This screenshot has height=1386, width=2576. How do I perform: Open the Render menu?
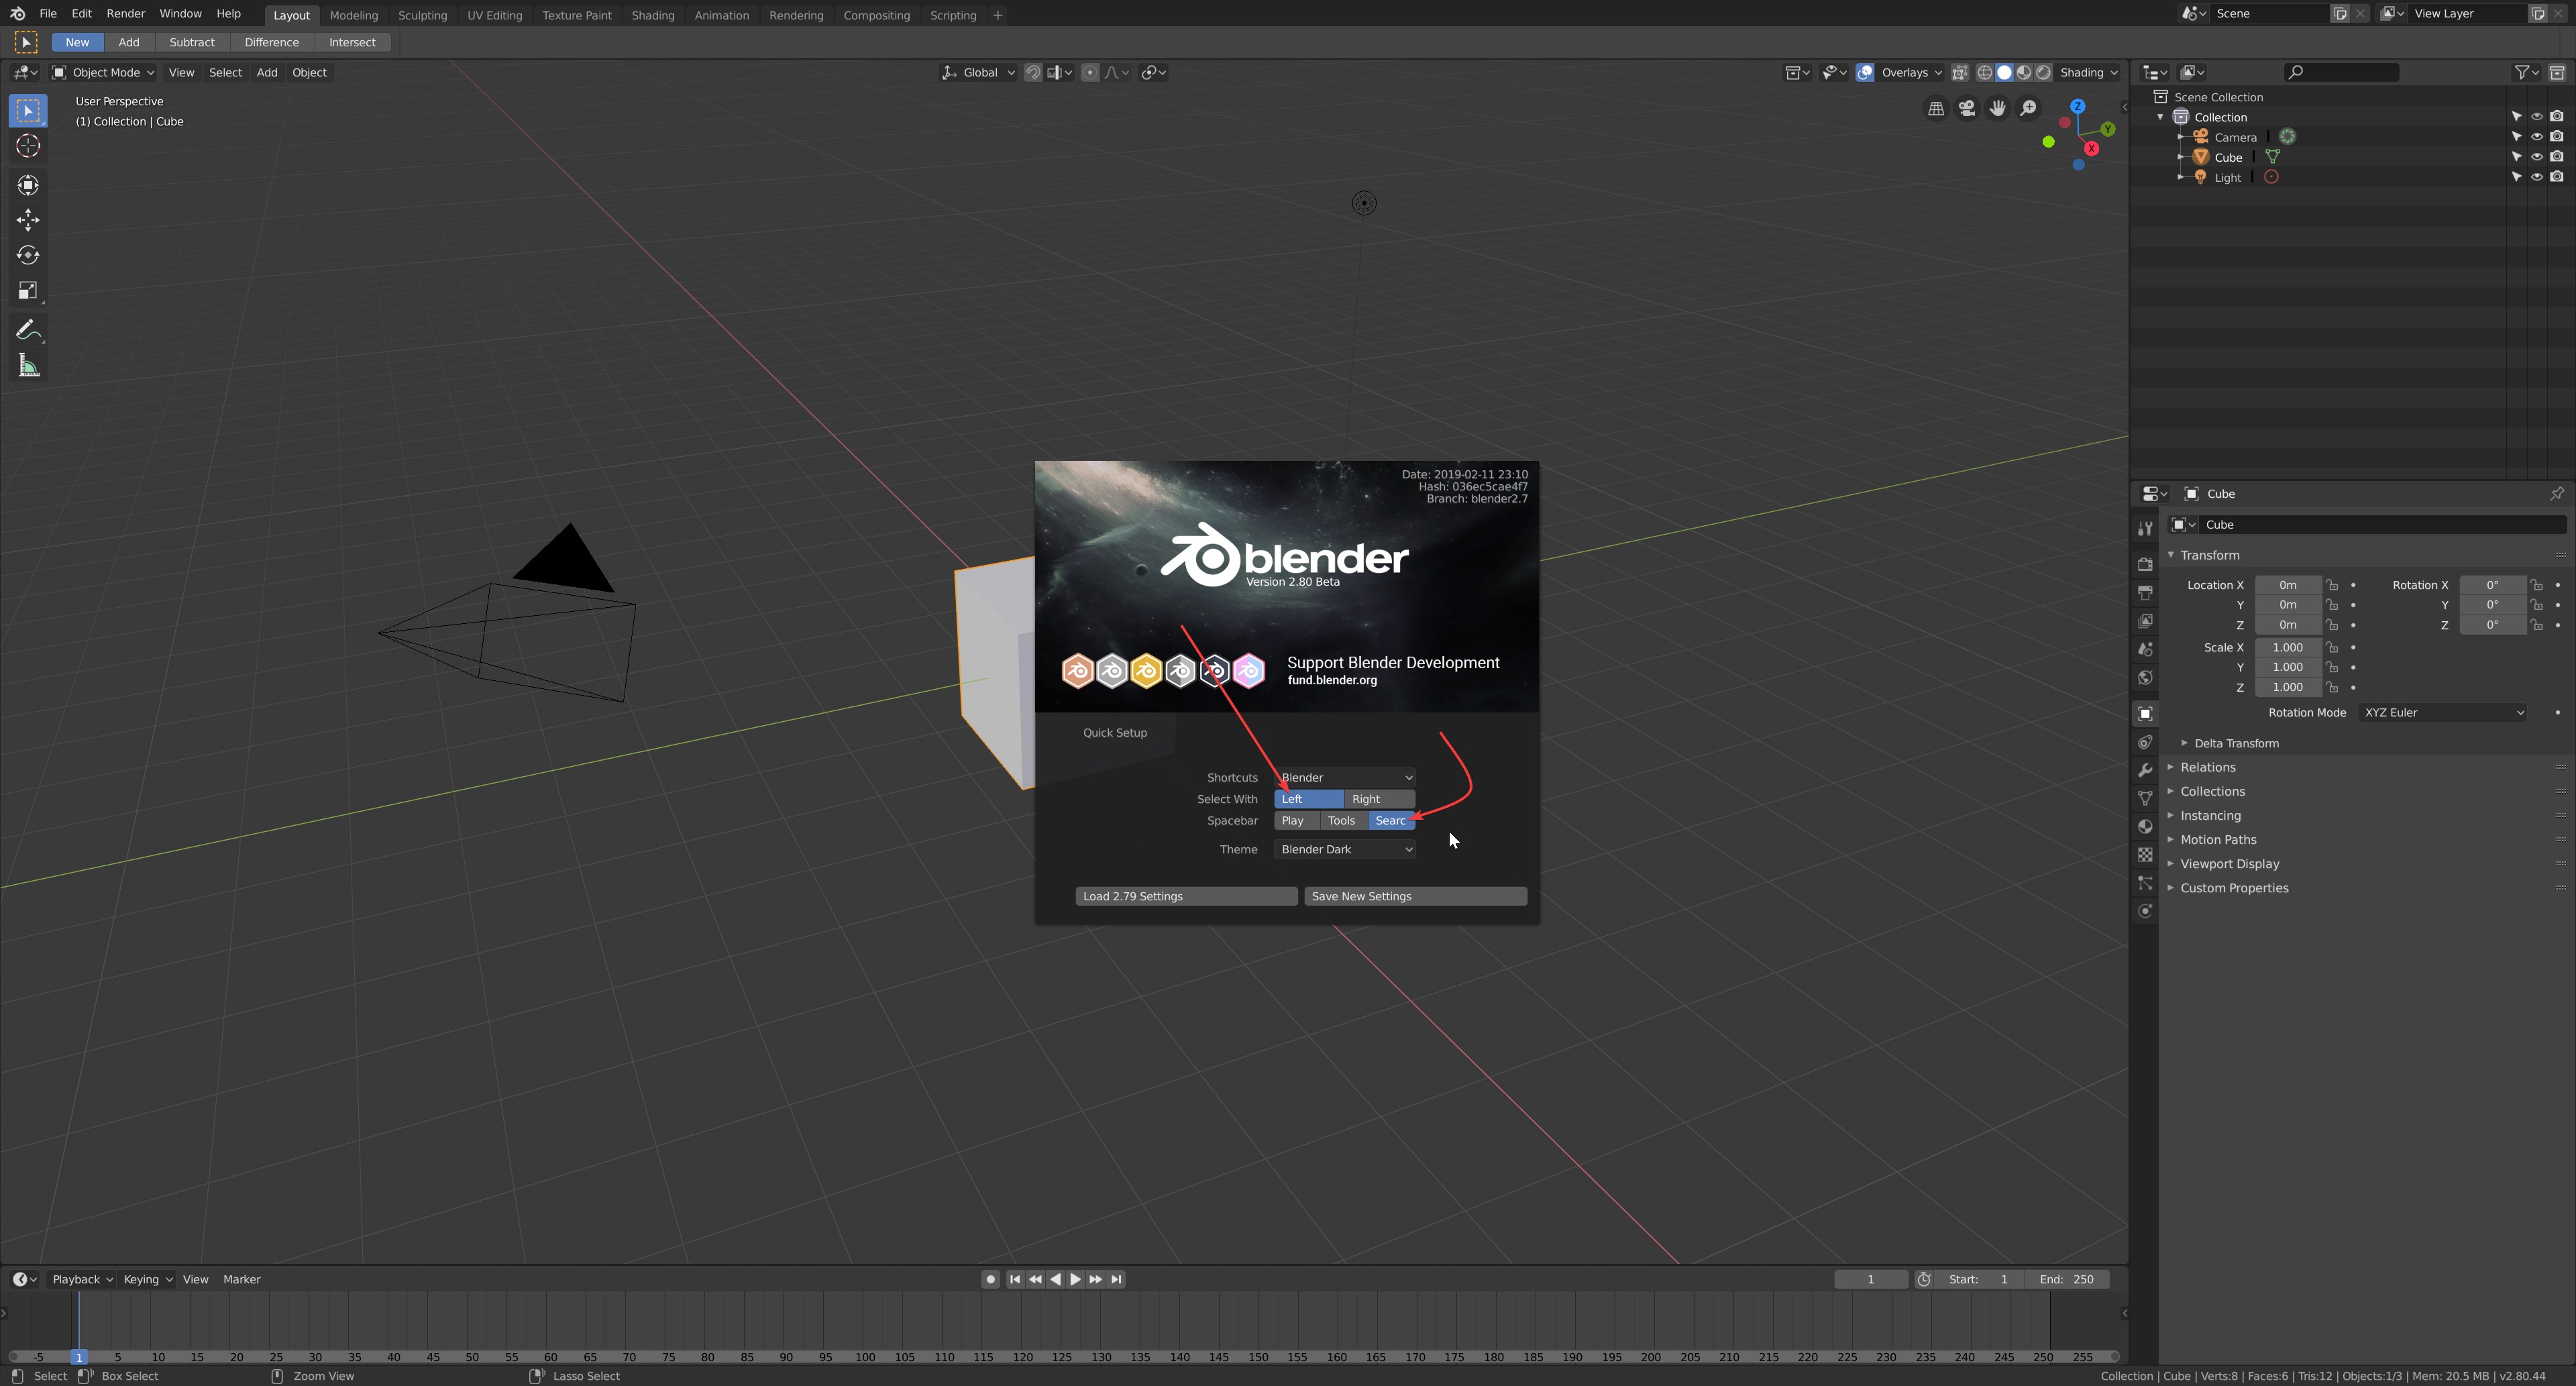click(126, 14)
